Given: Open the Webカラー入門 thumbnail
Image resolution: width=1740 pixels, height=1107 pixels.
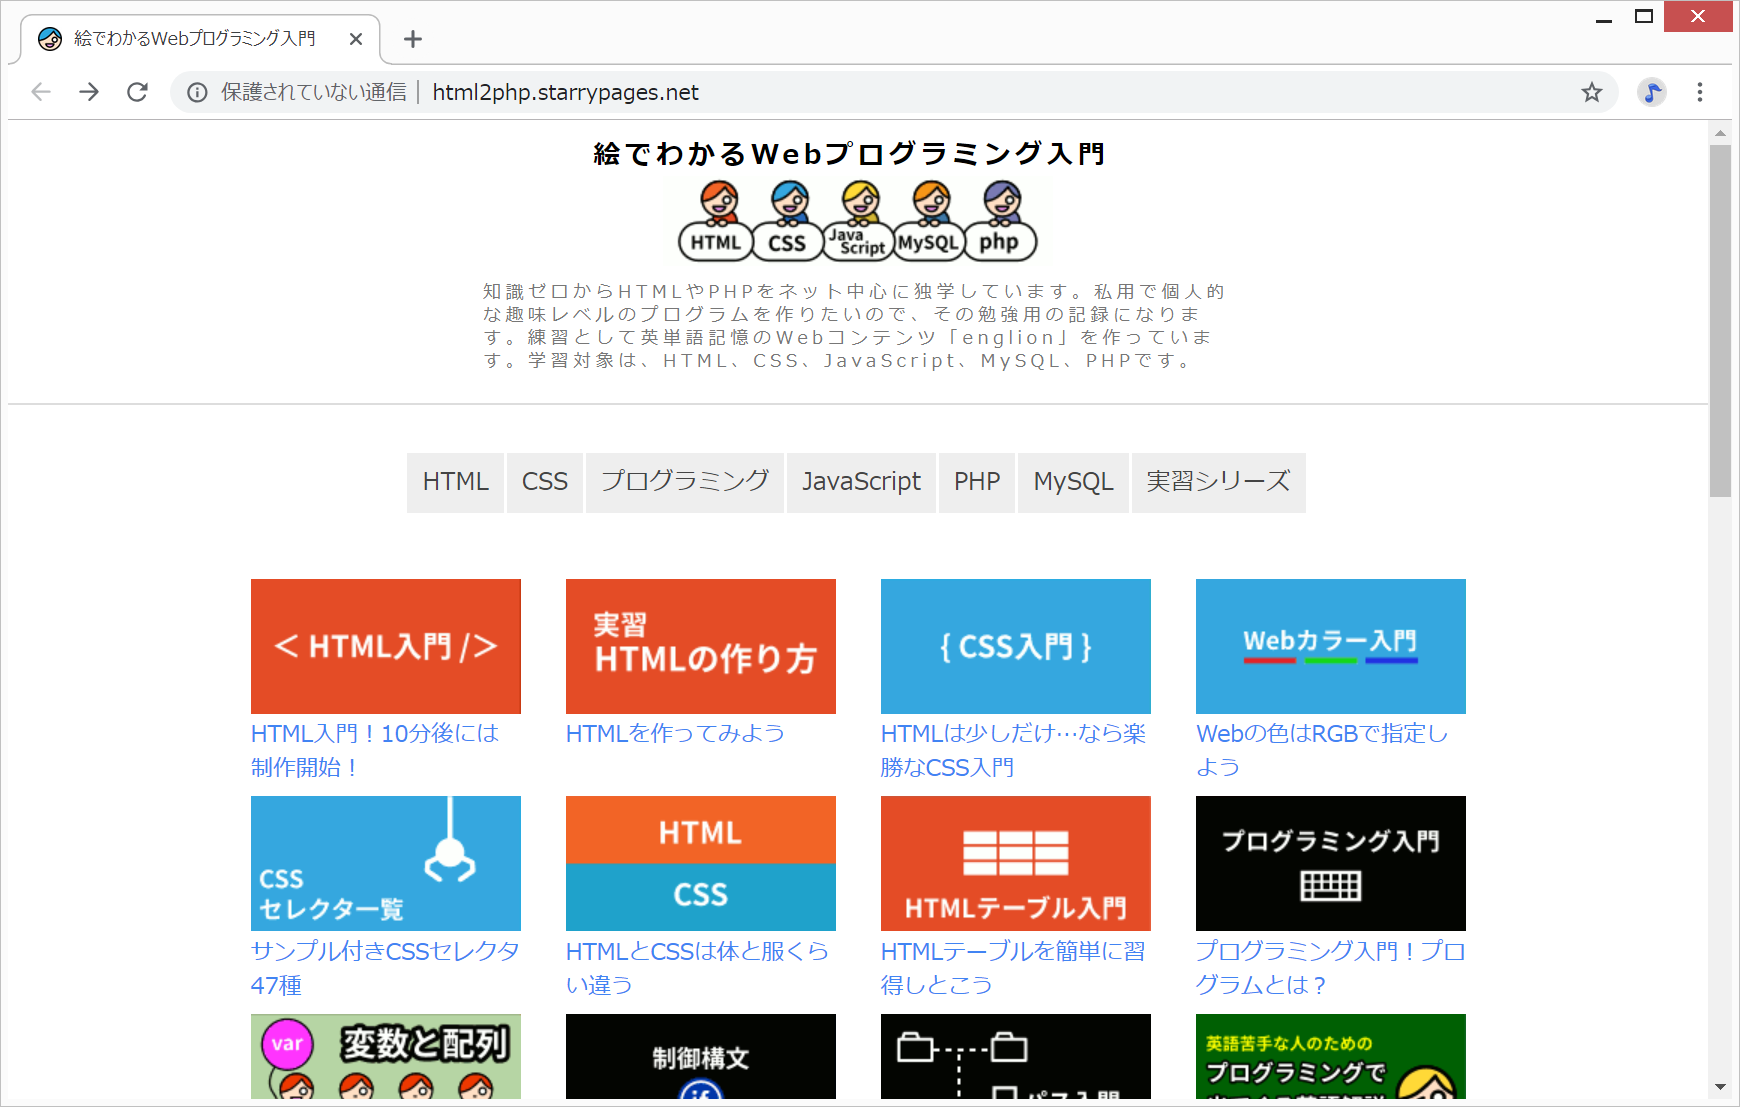Looking at the screenshot, I should [1330, 646].
